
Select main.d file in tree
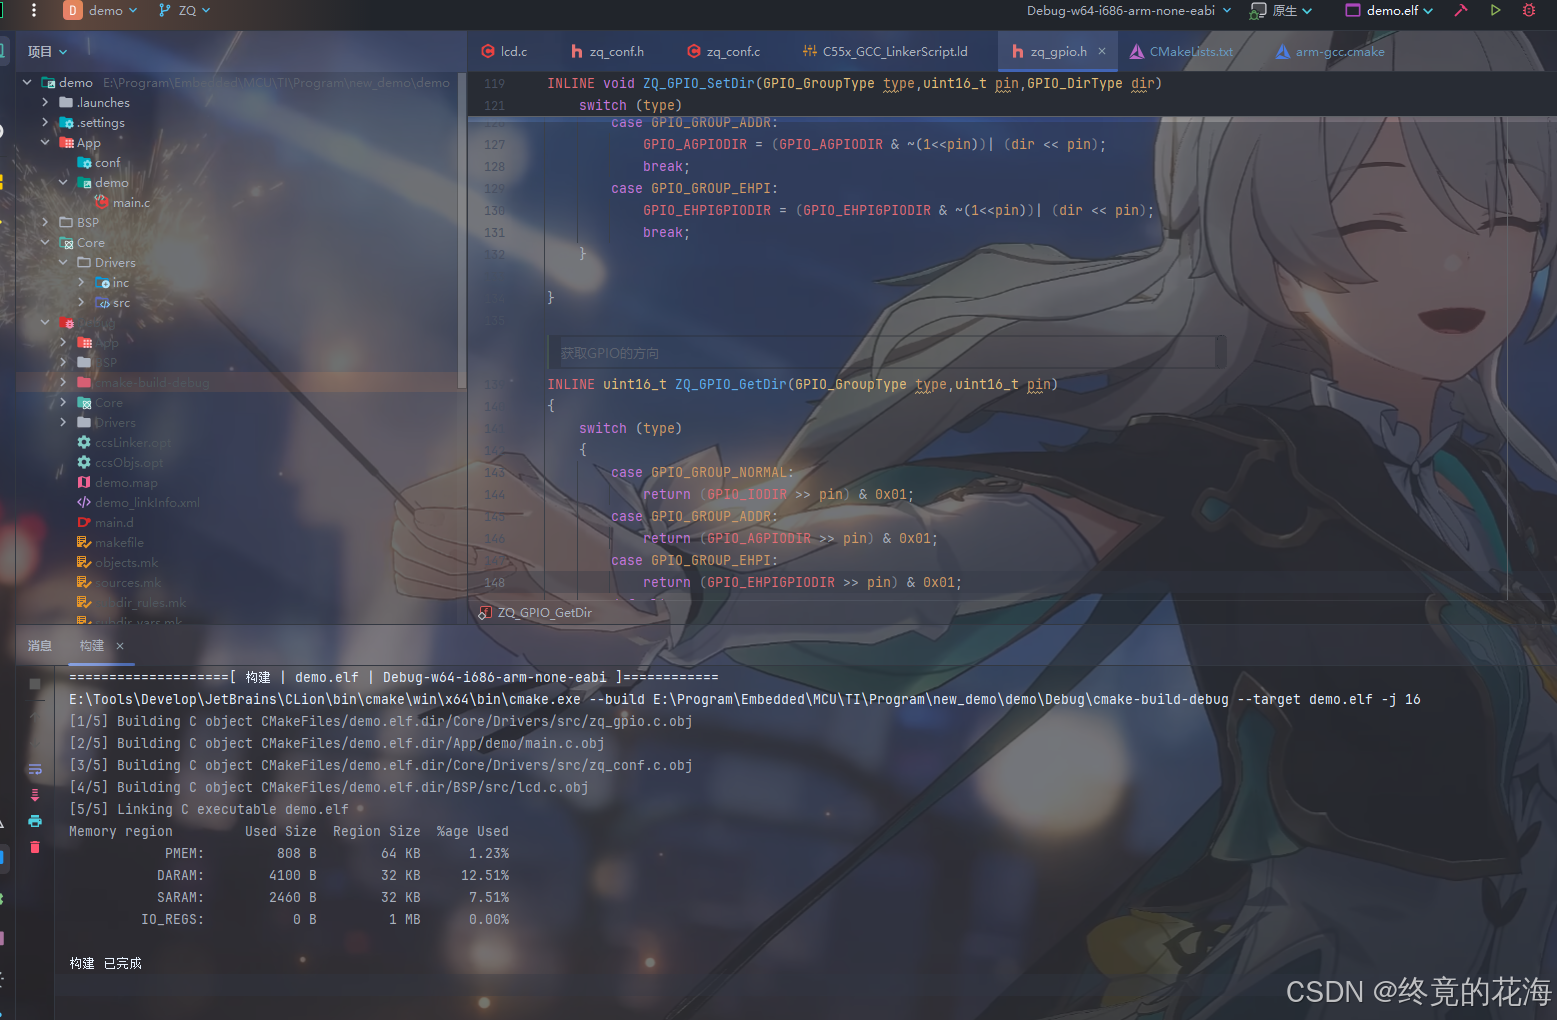coord(105,522)
